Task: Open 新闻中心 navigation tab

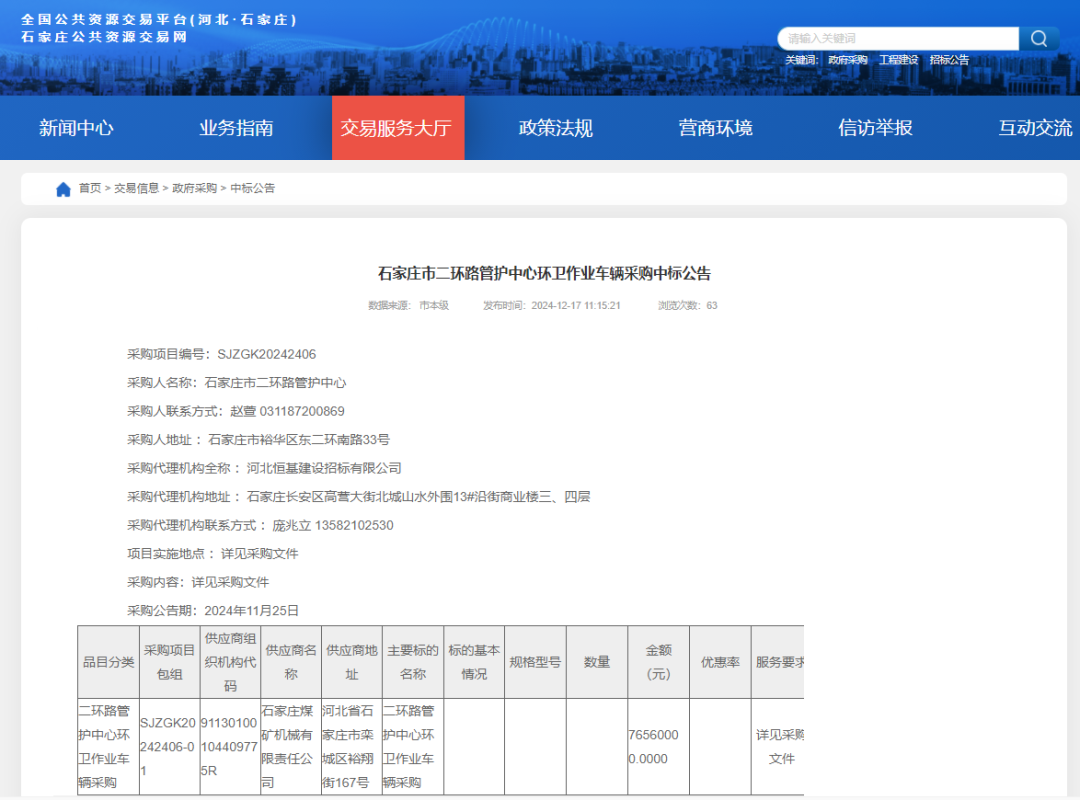Action: point(76,128)
